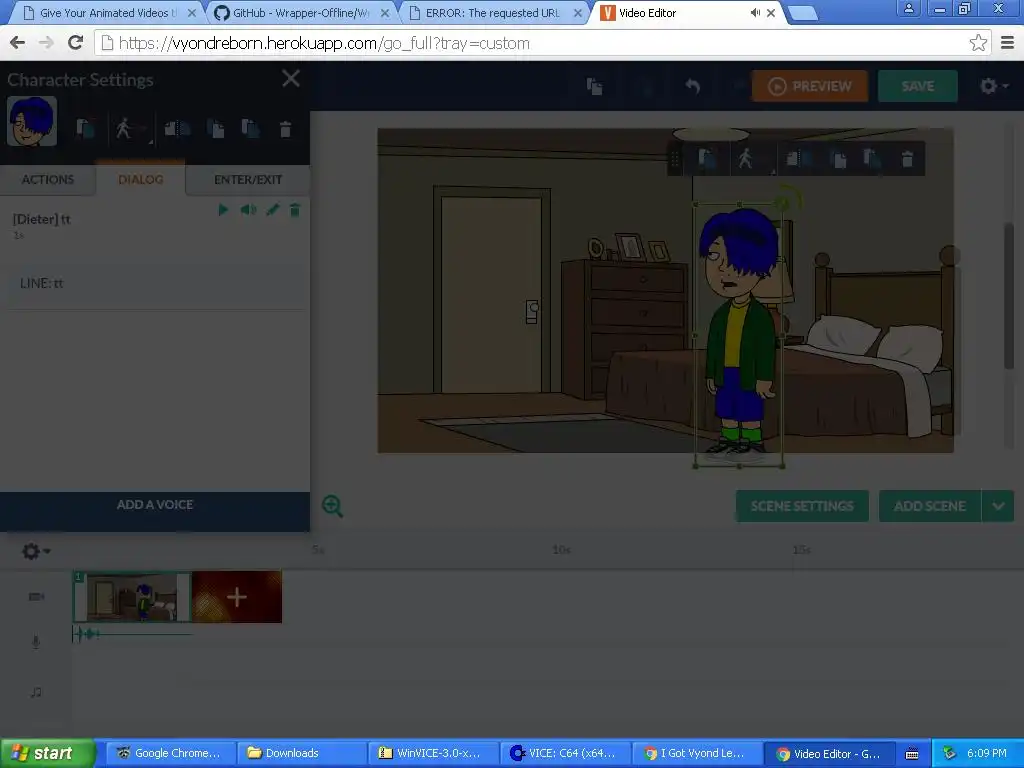This screenshot has height=768, width=1024.
Task: Delete the Dieter dialog with green trash icon
Action: coord(295,210)
